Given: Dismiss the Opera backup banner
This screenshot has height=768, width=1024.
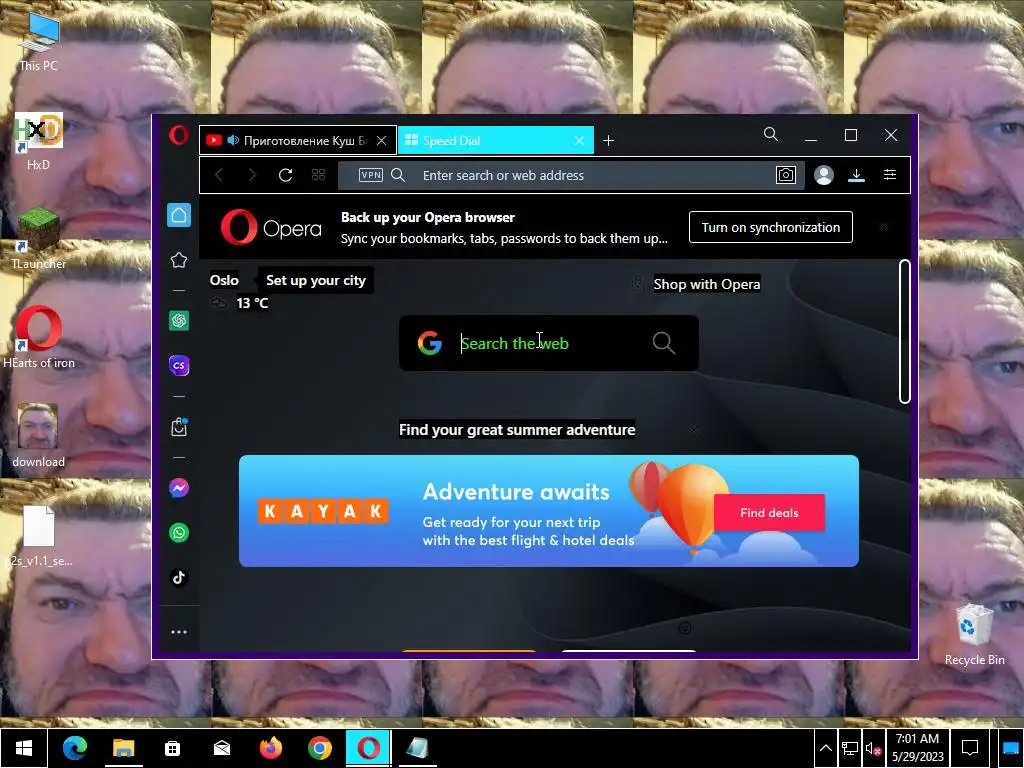Looking at the screenshot, I should tap(884, 227).
